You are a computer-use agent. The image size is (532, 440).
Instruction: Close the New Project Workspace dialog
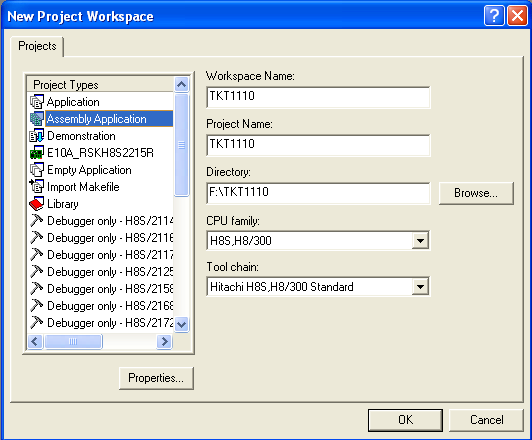pyautogui.click(x=517, y=16)
